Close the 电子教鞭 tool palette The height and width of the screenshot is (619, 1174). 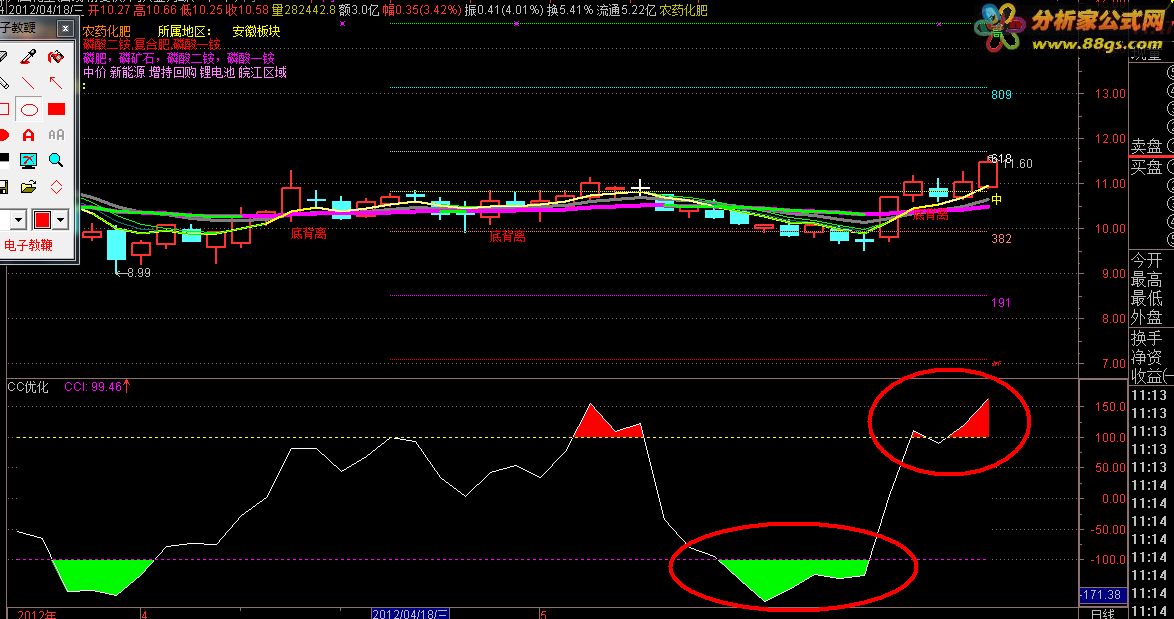(x=65, y=28)
